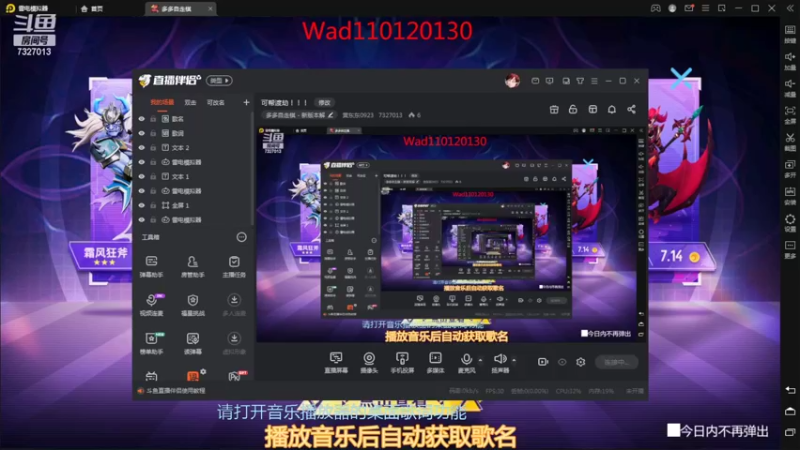Add a new scene with plus button
Screen dimensions: 800x450
(246, 103)
